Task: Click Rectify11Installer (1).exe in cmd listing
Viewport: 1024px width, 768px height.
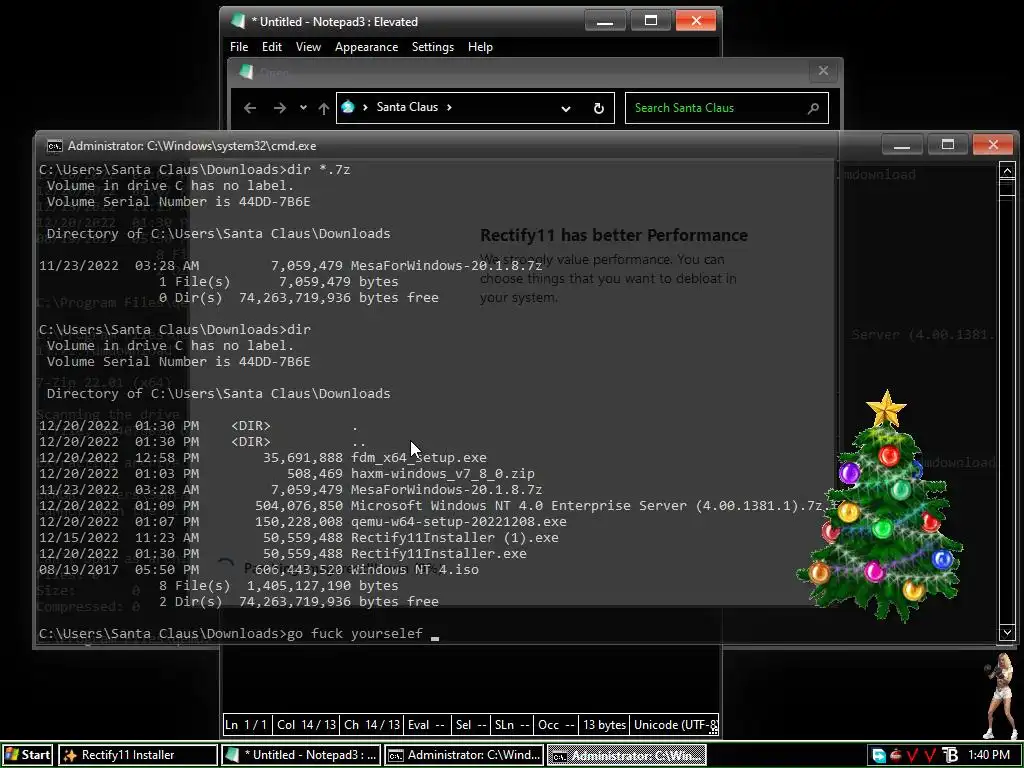Action: (455, 537)
